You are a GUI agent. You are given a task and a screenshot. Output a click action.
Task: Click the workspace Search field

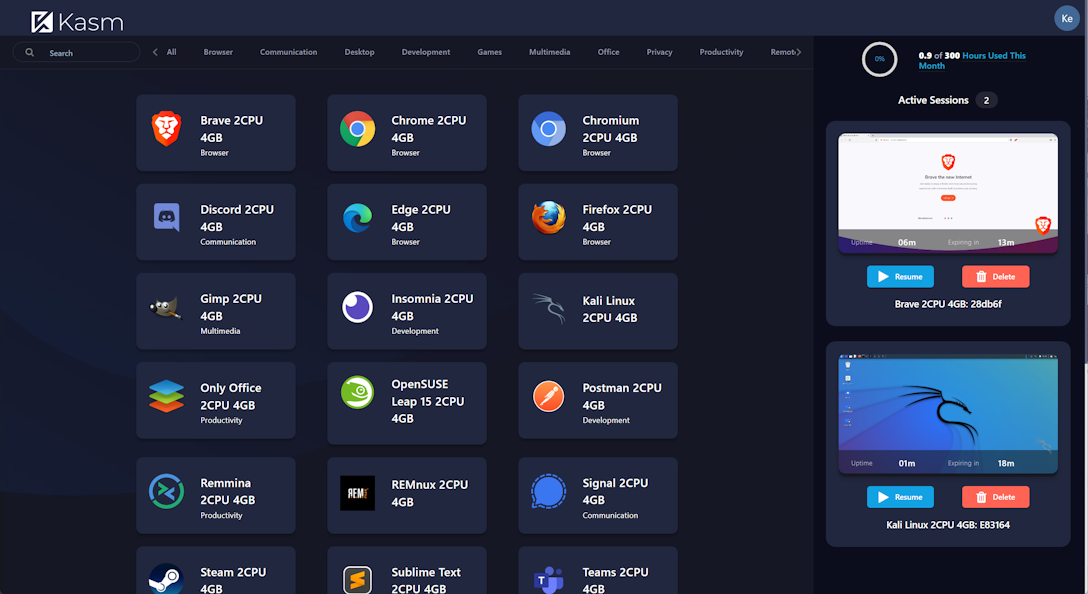(85, 53)
